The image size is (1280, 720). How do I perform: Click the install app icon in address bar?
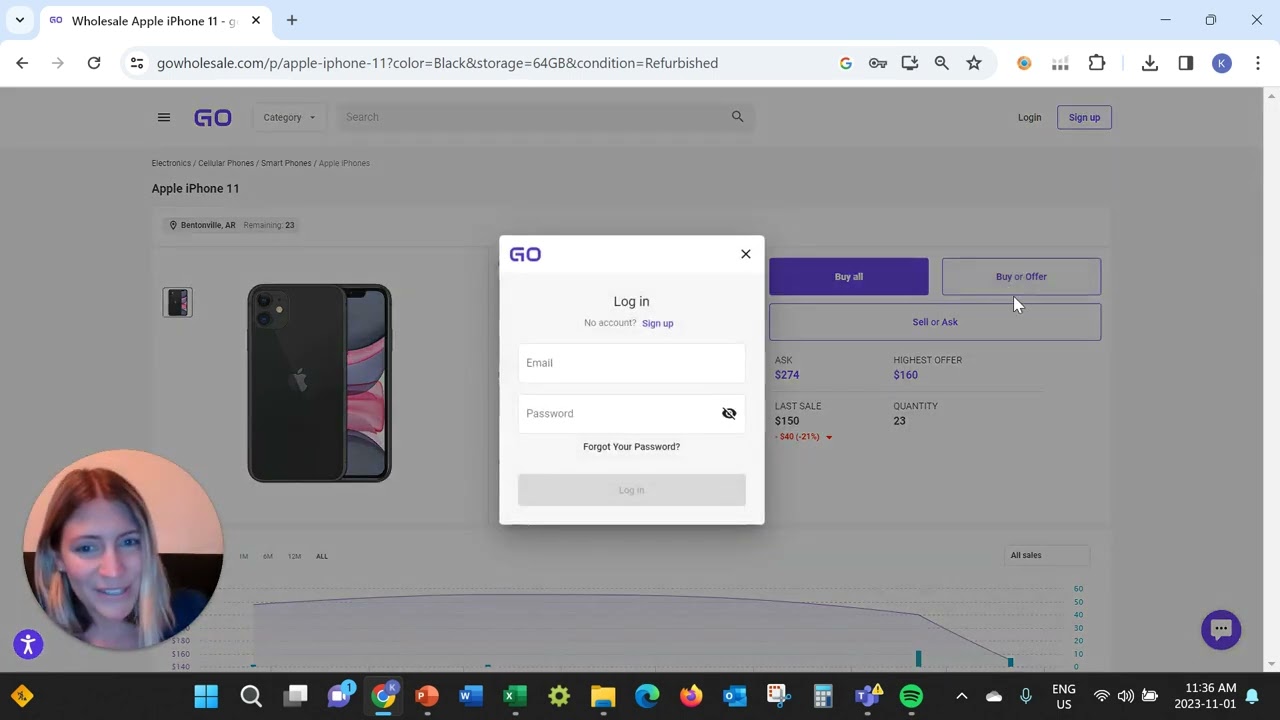[910, 63]
